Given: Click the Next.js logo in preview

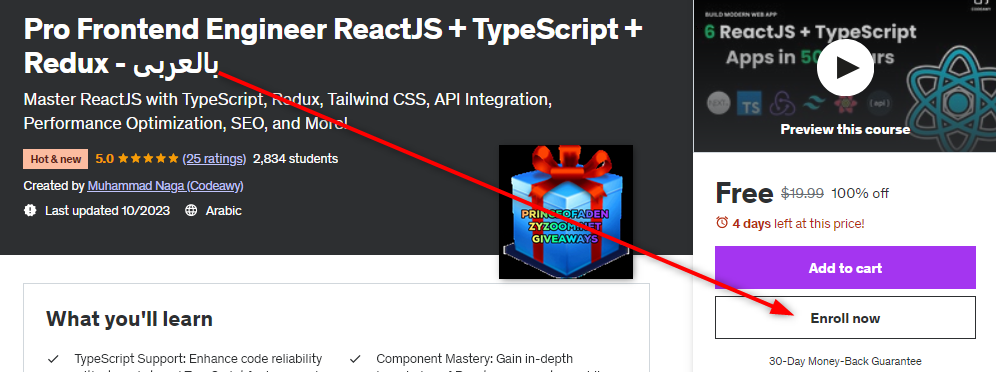Looking at the screenshot, I should point(718,103).
